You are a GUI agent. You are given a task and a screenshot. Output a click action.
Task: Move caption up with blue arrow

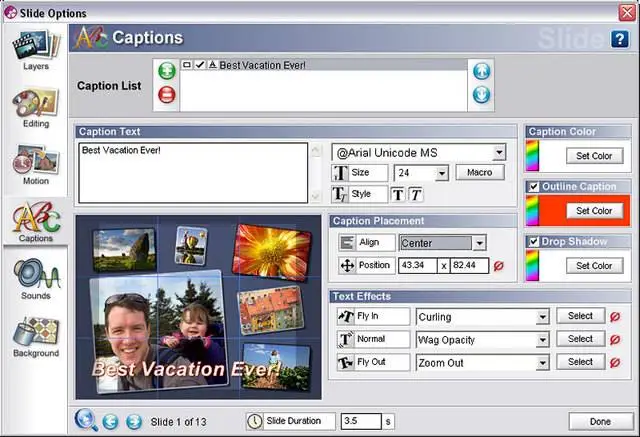click(x=482, y=71)
